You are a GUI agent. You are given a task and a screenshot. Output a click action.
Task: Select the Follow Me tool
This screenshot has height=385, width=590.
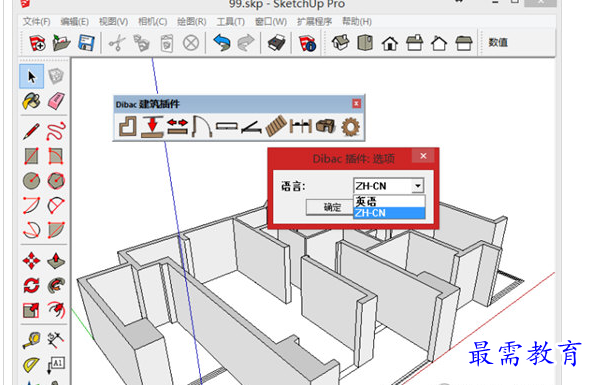click(56, 285)
